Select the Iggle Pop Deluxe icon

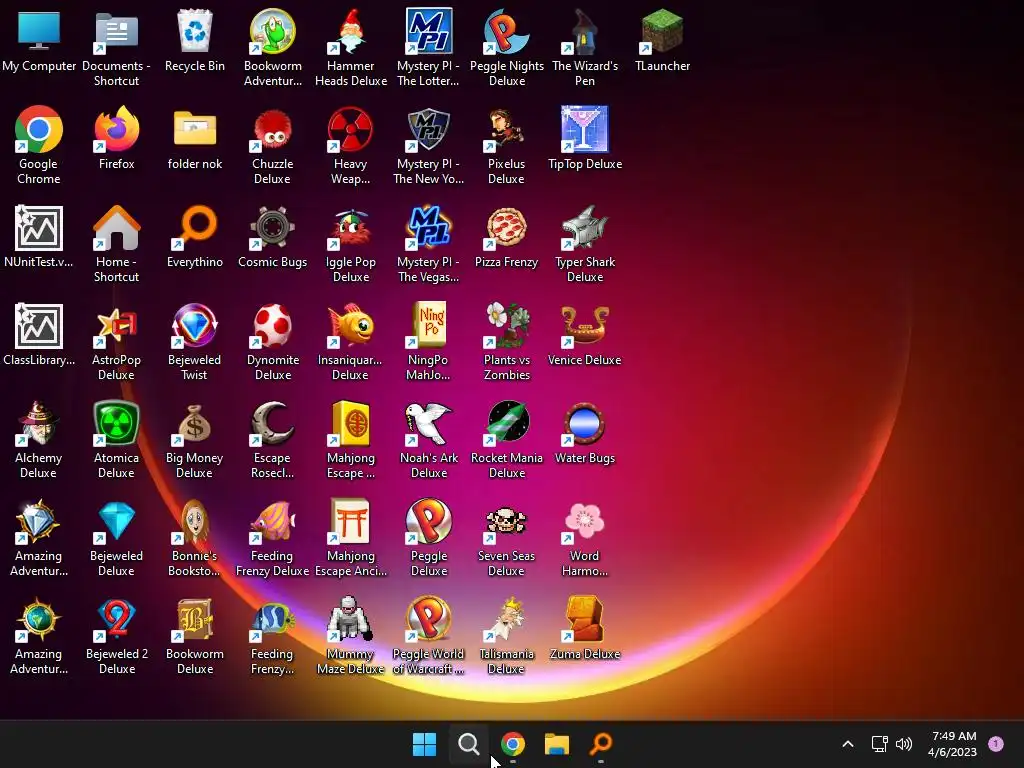tap(350, 227)
